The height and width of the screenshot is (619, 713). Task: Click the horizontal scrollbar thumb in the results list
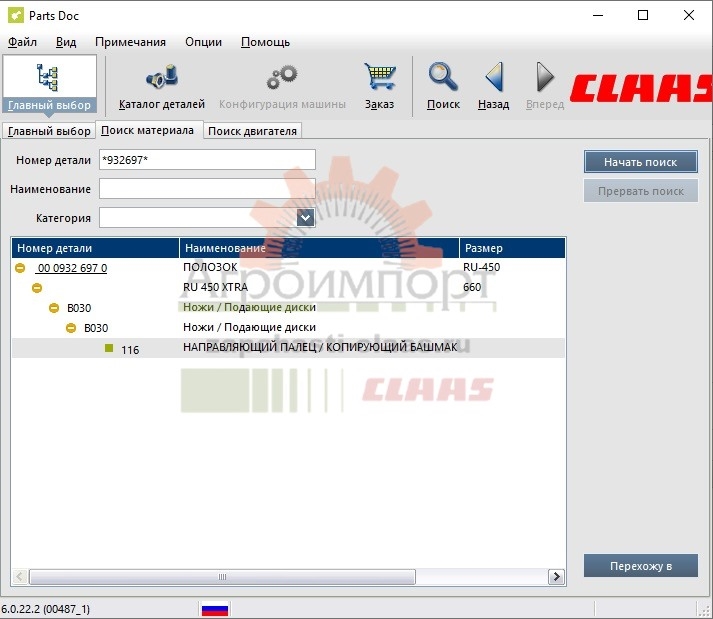pyautogui.click(x=222, y=577)
